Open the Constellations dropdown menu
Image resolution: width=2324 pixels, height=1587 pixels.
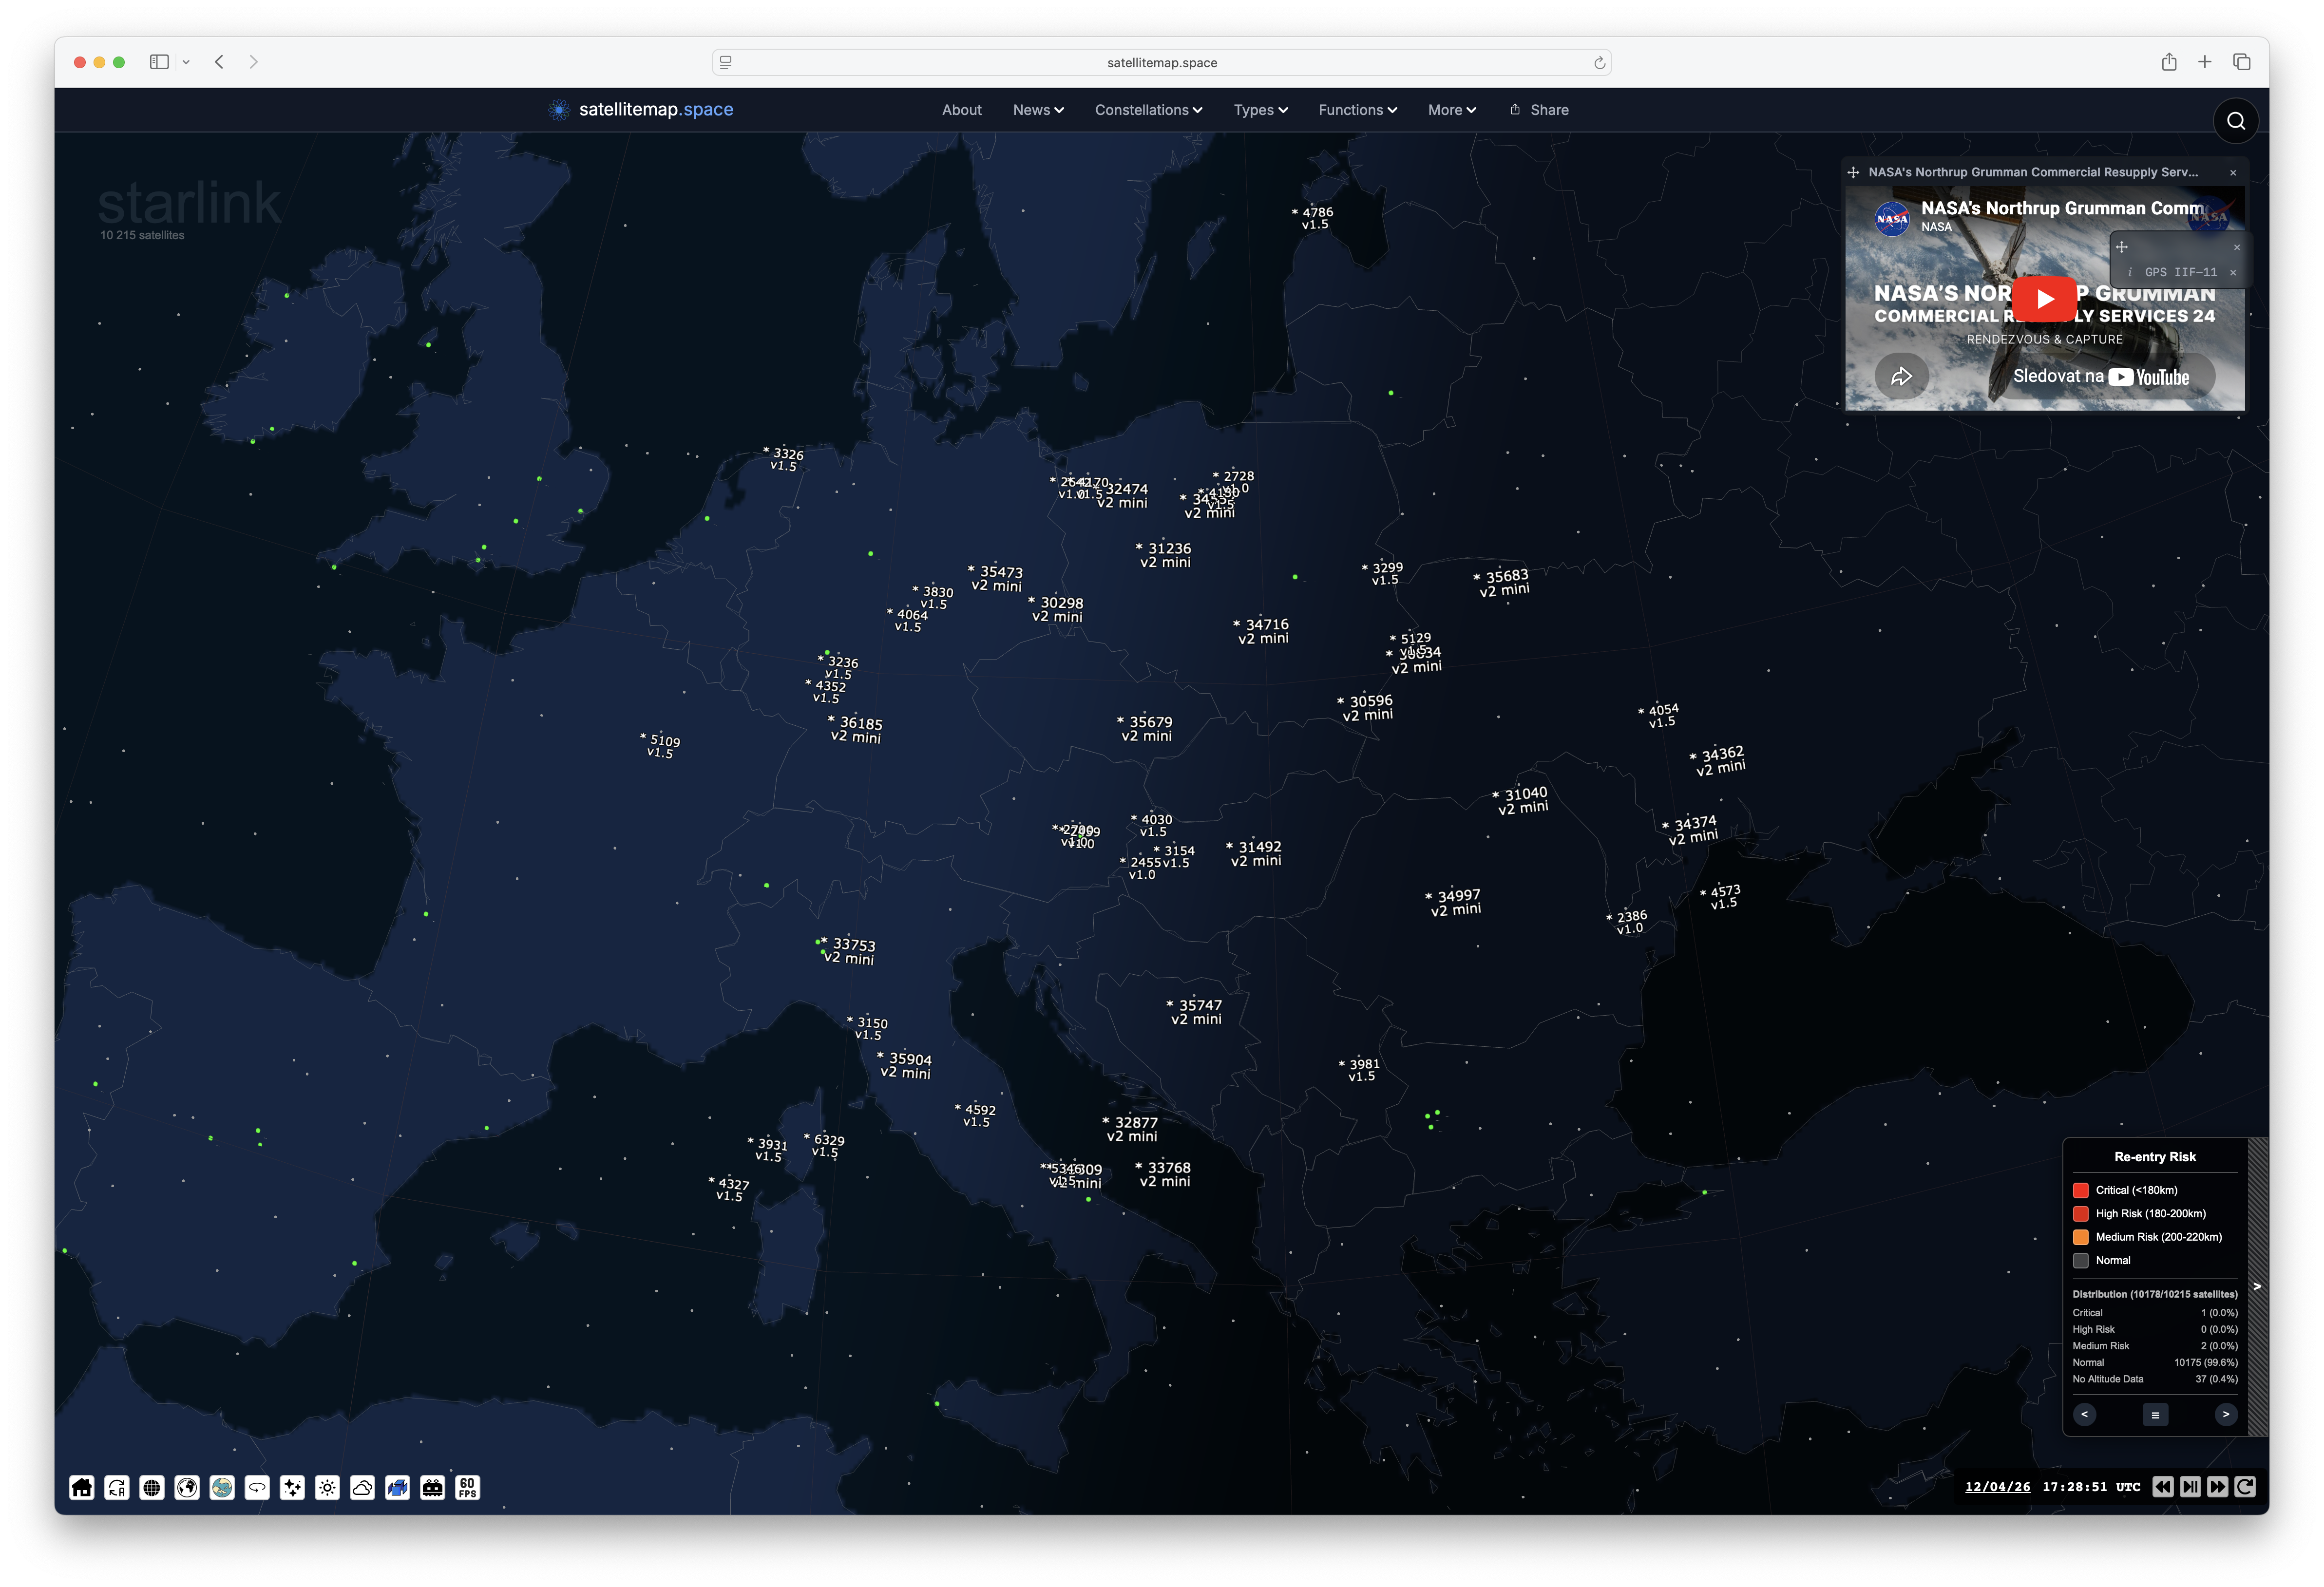coord(1148,110)
